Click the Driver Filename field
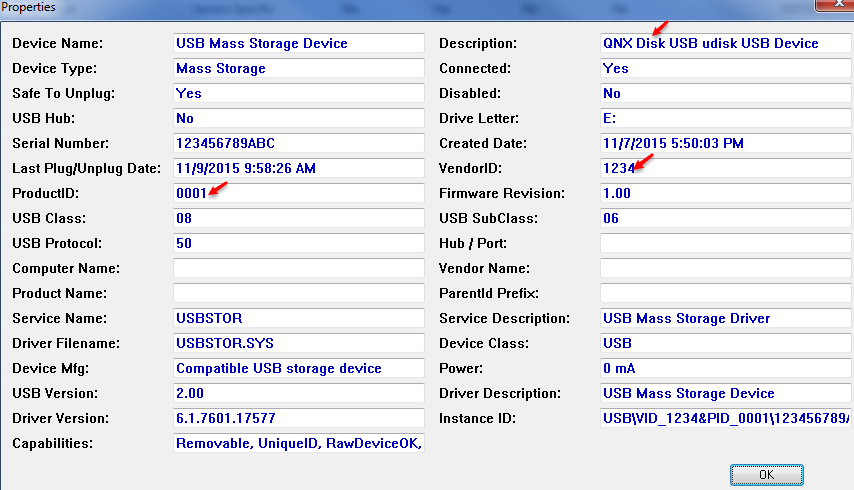Viewport: 854px width, 490px height. point(298,344)
